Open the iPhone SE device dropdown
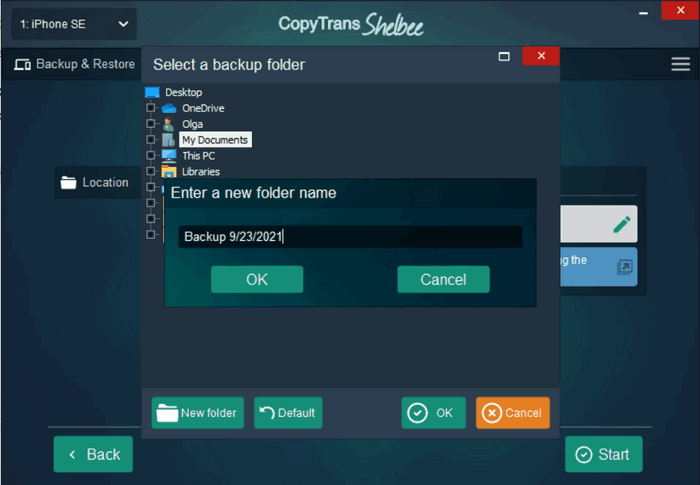Viewport: 700px width, 485px height. (74, 24)
